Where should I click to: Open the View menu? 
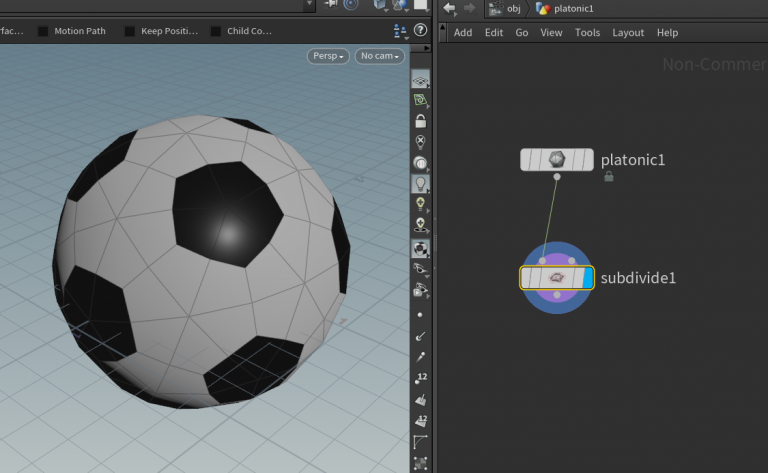click(551, 33)
